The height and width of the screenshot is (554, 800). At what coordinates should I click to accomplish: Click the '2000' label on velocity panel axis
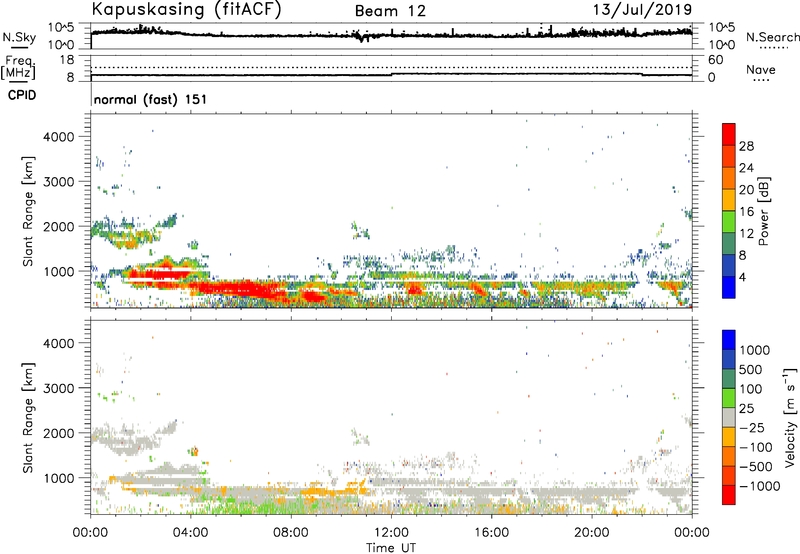(58, 433)
